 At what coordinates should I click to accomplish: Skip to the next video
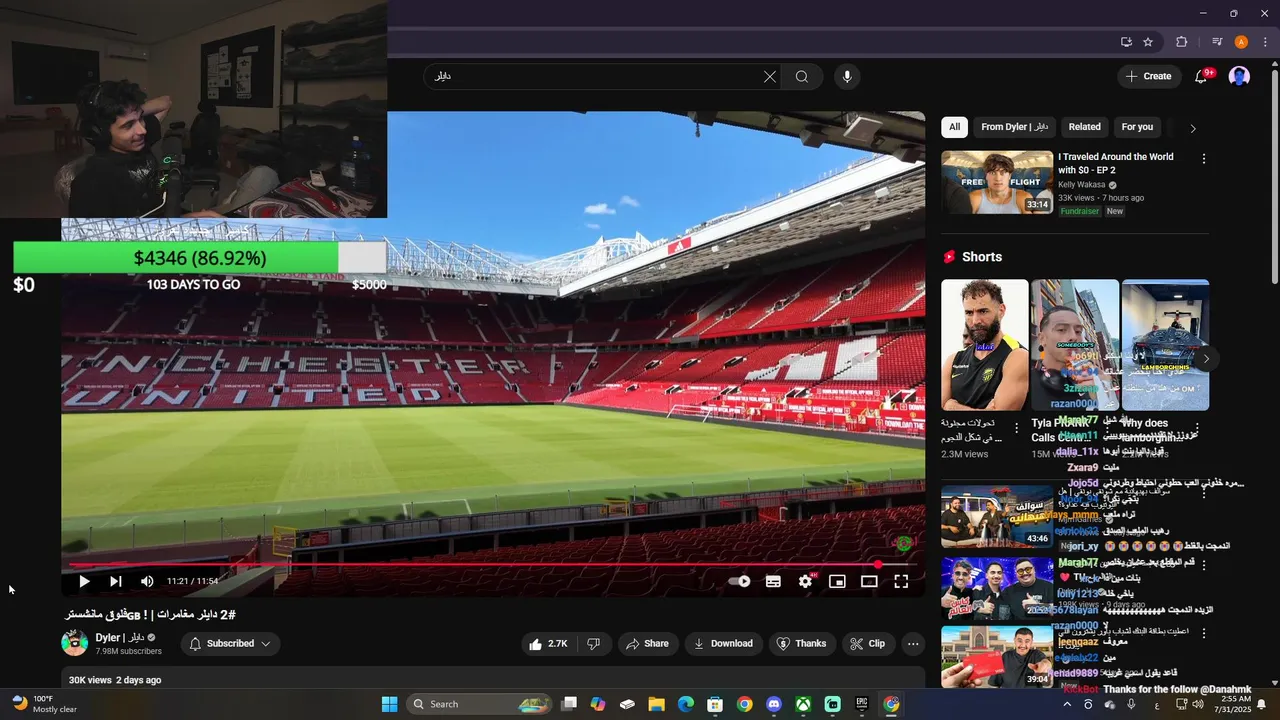[x=116, y=581]
